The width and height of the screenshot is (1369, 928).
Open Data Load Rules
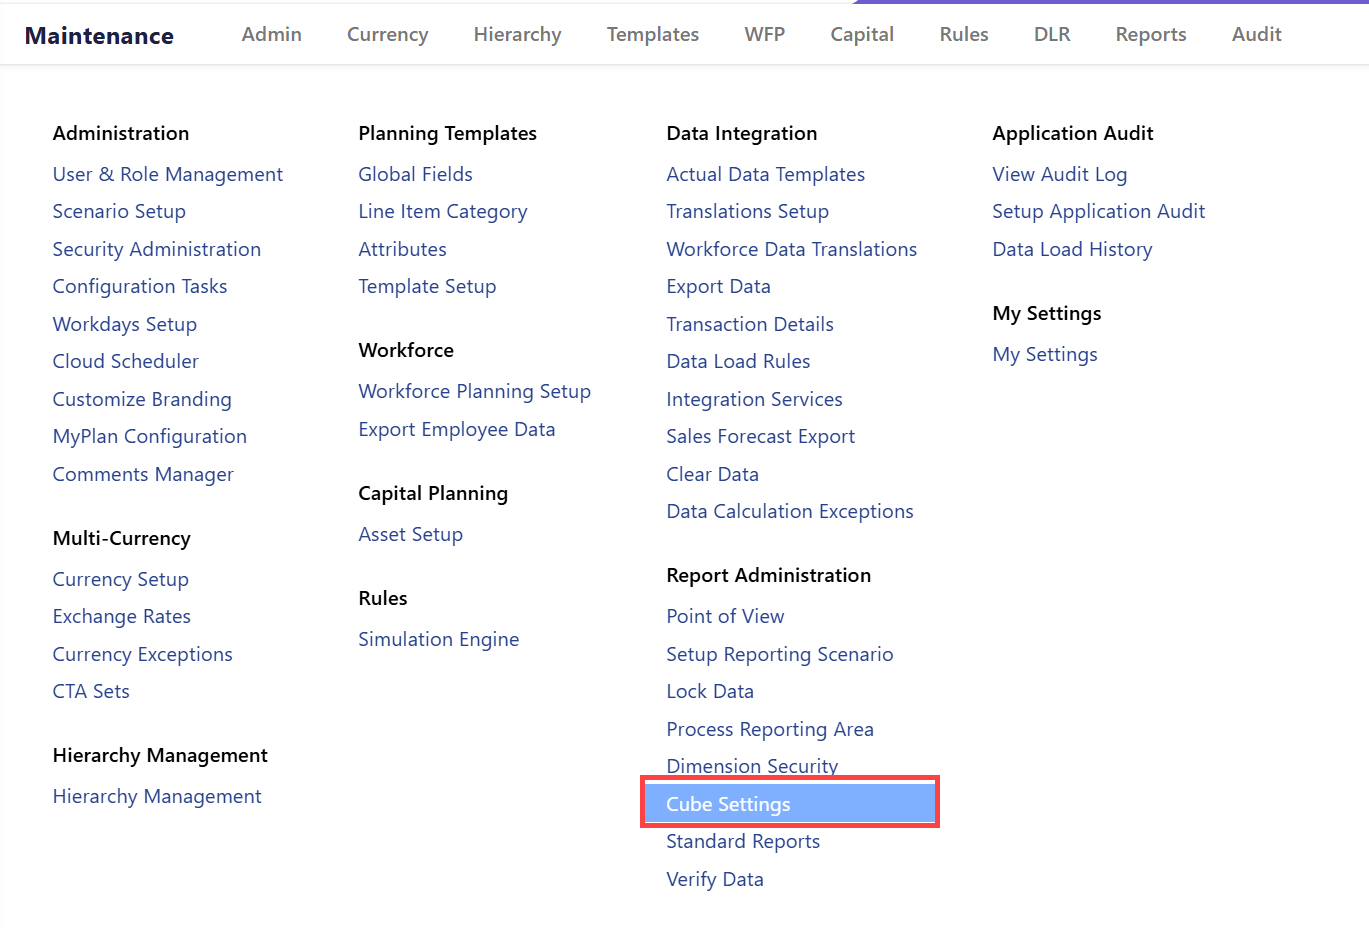pyautogui.click(x=738, y=361)
